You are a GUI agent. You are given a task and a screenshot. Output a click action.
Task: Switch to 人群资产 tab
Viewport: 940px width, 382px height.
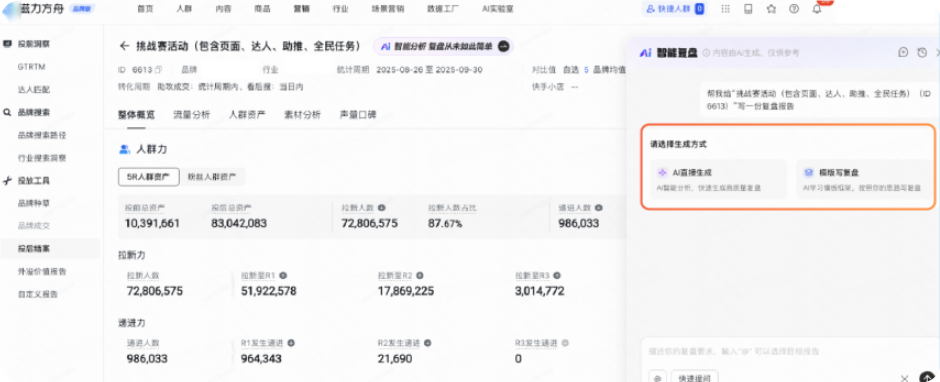click(247, 115)
